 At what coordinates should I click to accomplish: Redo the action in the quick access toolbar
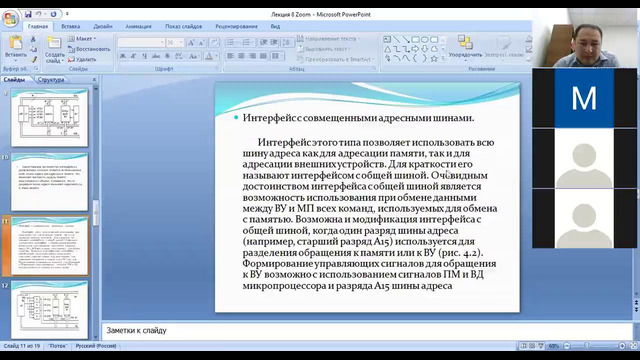click(x=53, y=14)
